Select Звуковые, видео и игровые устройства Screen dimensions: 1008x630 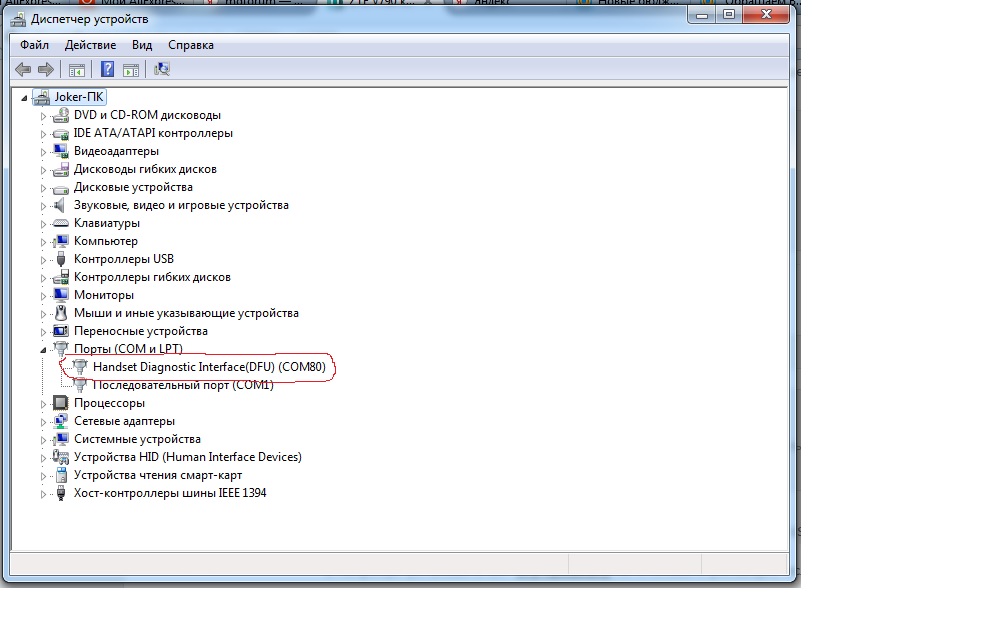pos(181,205)
